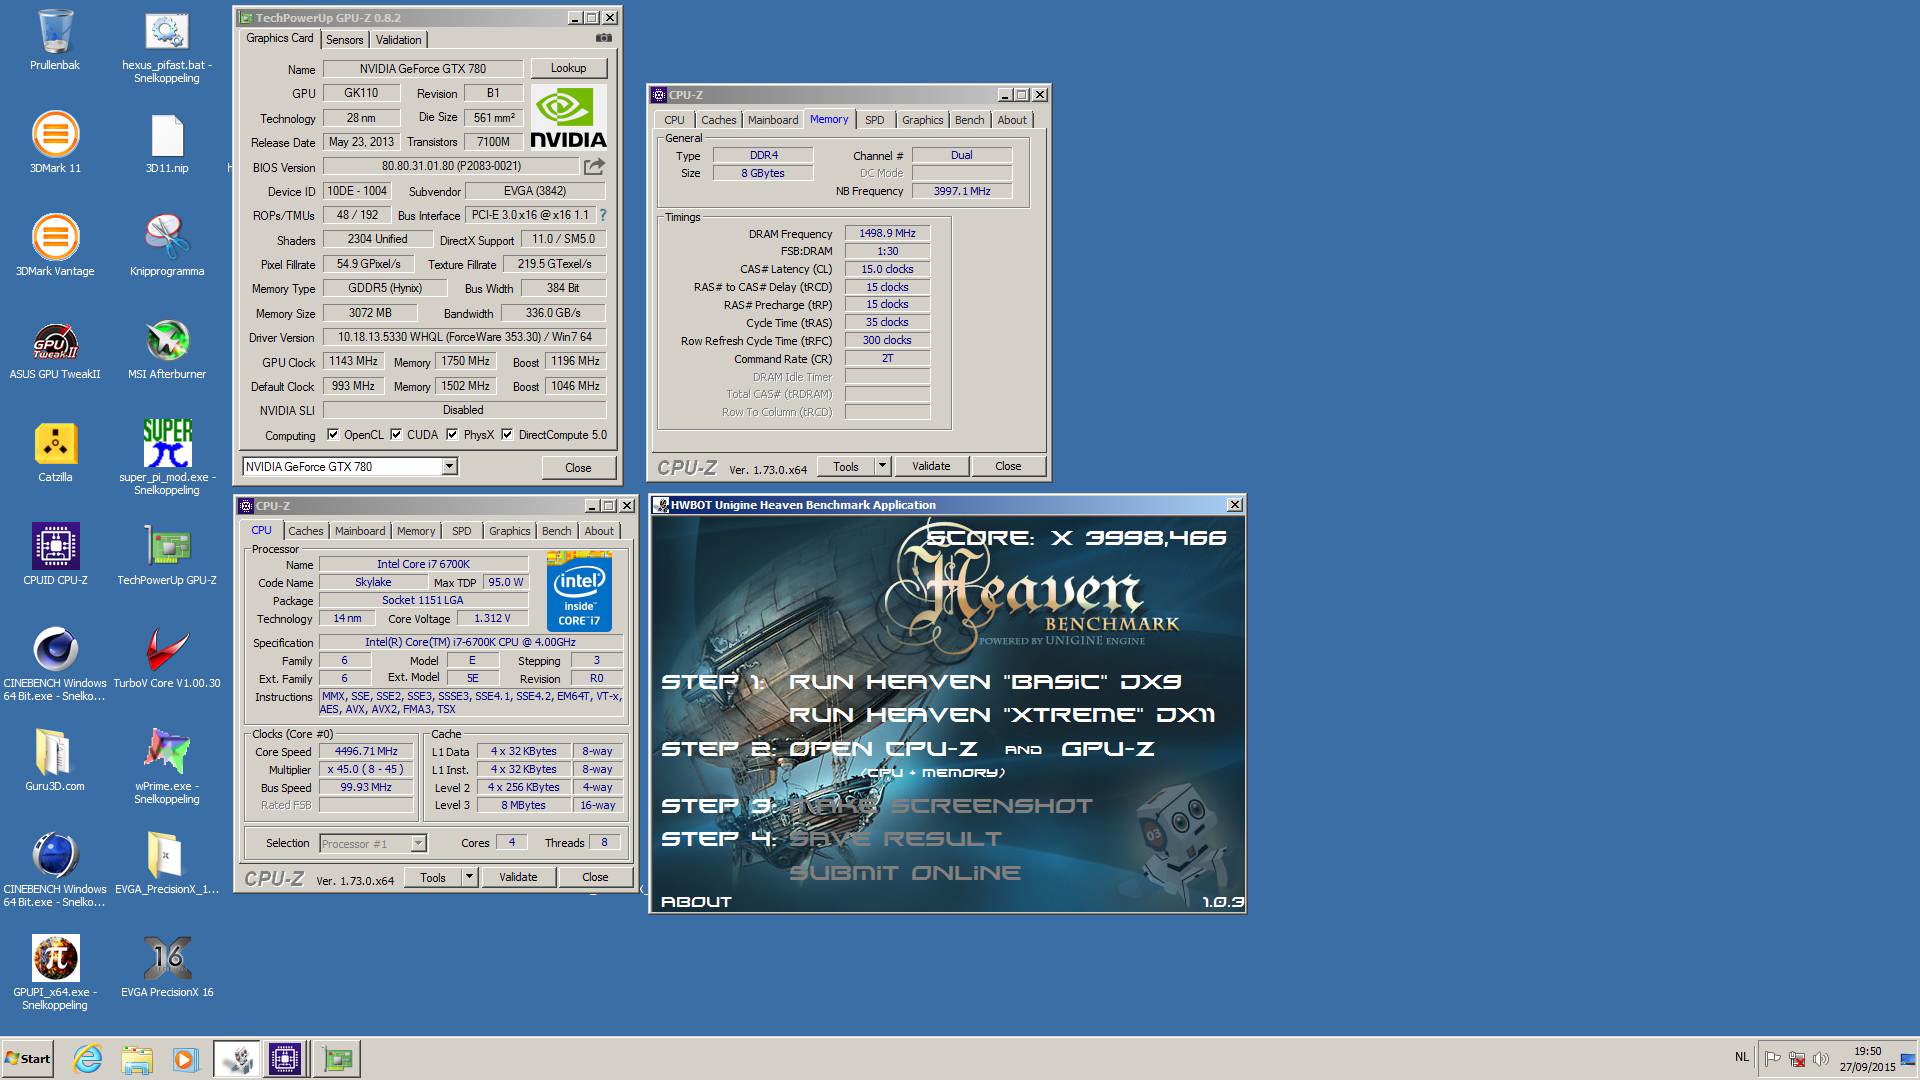Viewport: 1920px width, 1080px height.
Task: Switch to the Validation tab in GPU-Z
Action: 398,40
